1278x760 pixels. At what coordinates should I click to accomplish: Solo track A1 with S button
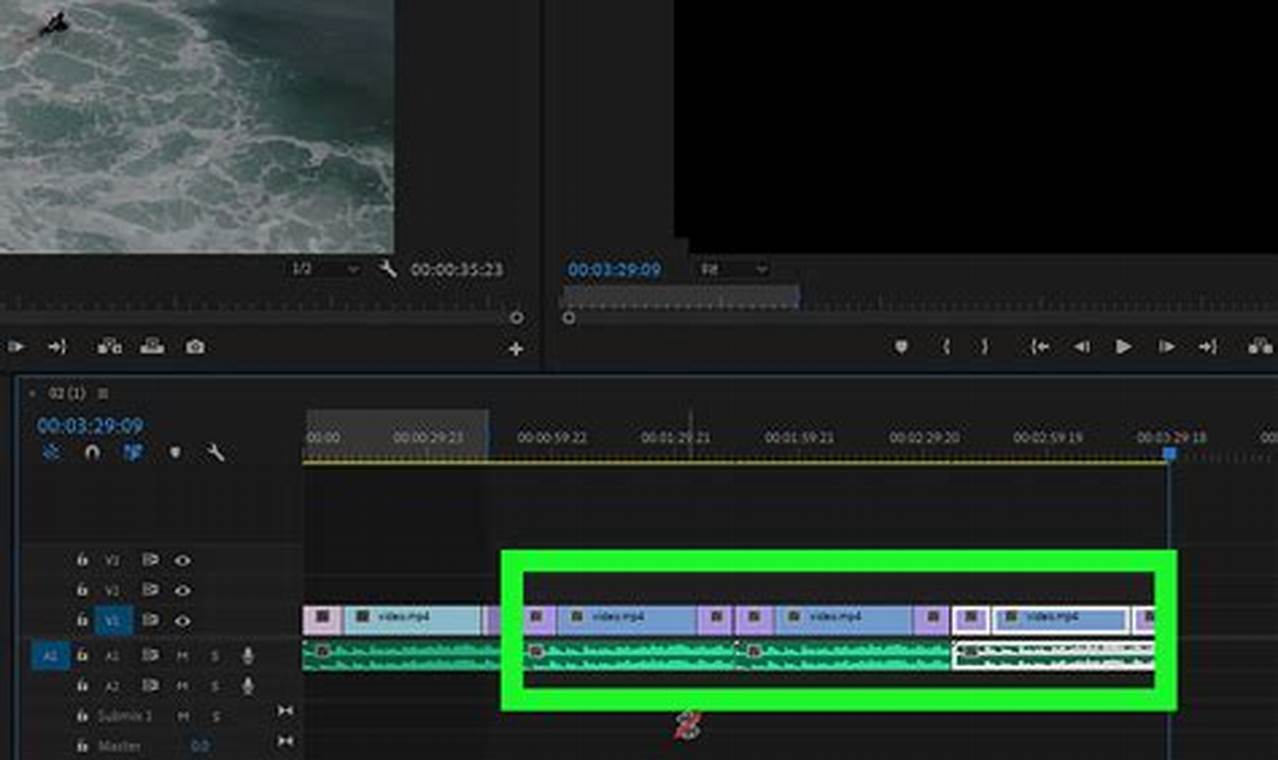(214, 656)
